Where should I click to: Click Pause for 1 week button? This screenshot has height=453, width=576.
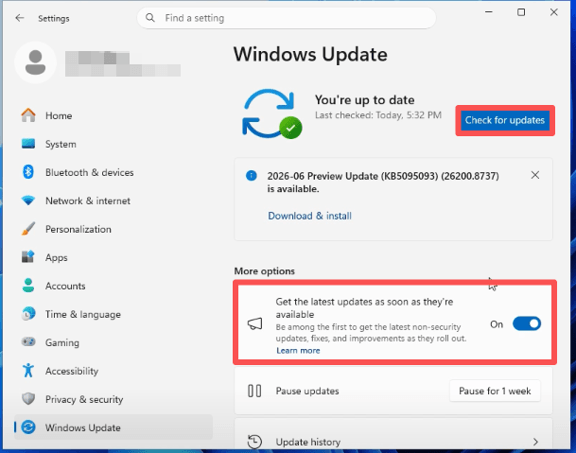tap(495, 391)
